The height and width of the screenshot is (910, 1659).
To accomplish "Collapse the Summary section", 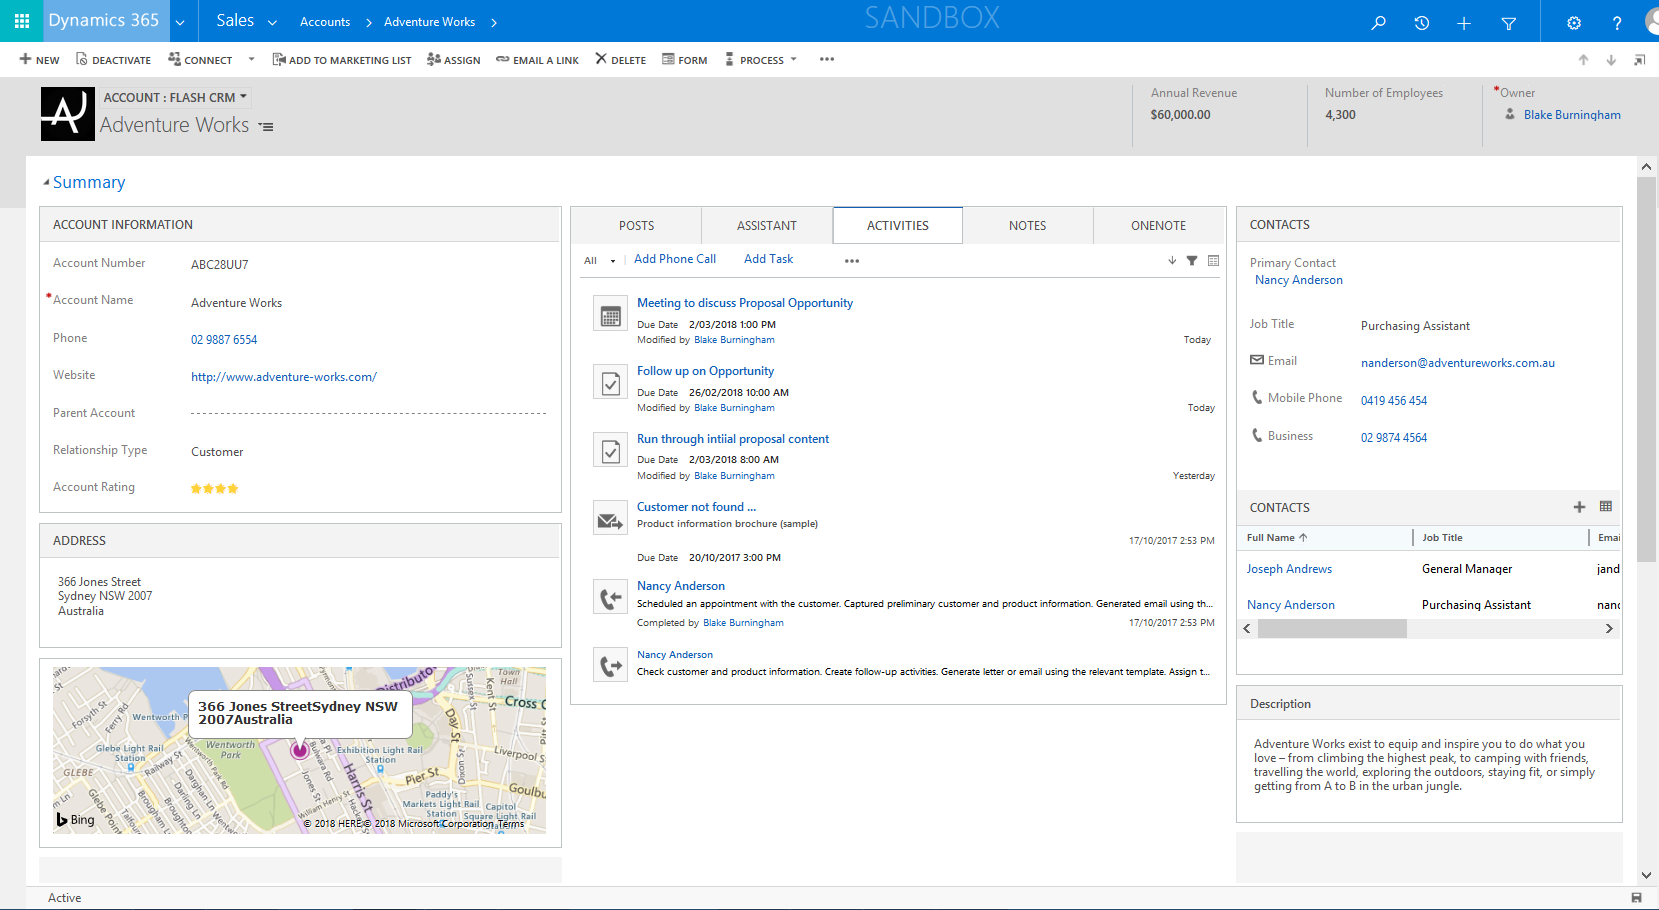I will pyautogui.click(x=46, y=182).
